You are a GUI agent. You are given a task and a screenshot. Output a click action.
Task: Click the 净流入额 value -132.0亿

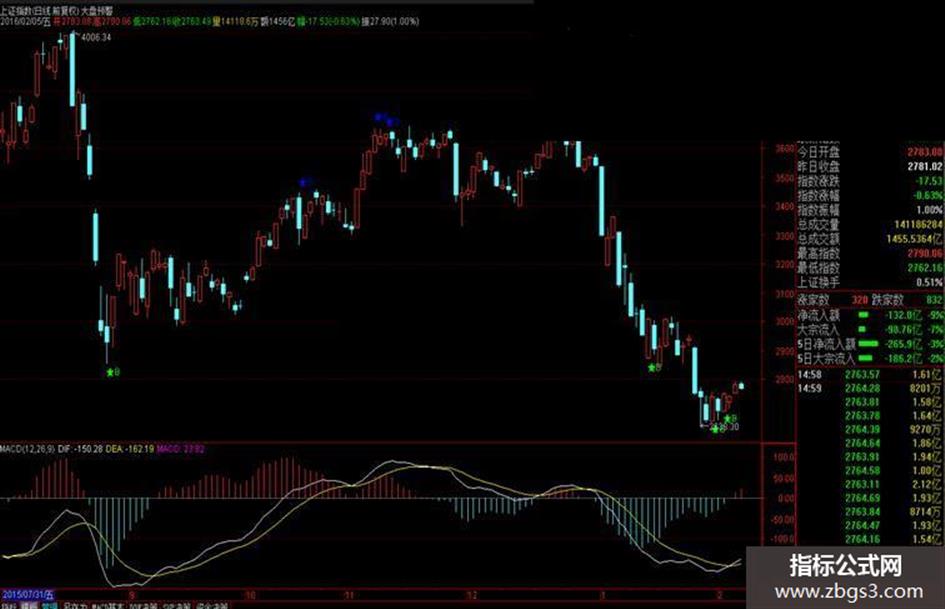click(x=903, y=315)
